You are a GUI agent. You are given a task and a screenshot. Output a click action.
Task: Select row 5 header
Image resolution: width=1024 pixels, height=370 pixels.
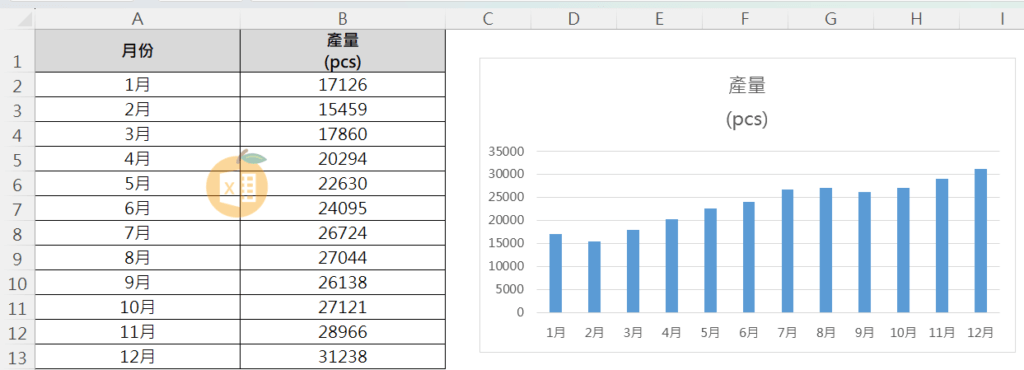click(x=17, y=159)
